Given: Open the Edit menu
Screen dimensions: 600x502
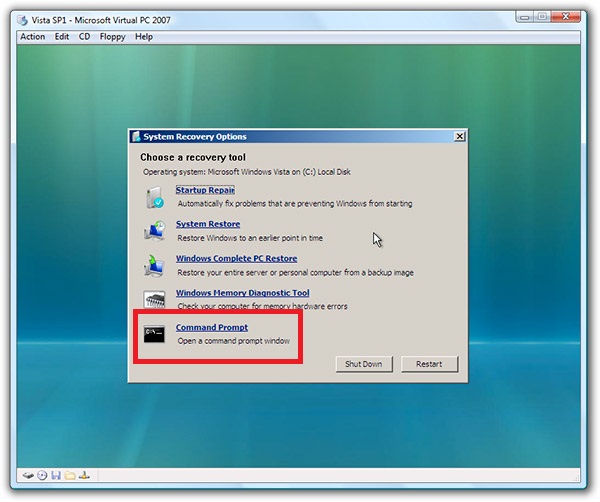Looking at the screenshot, I should coord(62,37).
